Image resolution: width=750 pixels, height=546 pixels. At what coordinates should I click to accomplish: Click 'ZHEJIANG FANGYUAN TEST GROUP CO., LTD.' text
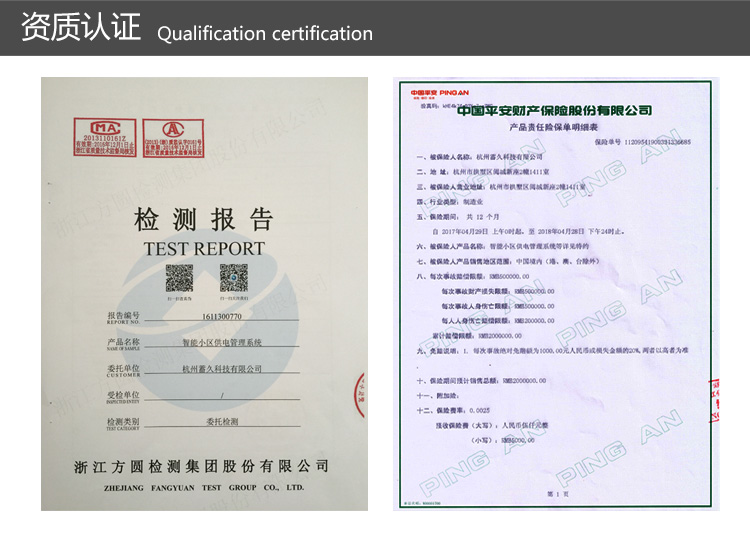point(204,488)
